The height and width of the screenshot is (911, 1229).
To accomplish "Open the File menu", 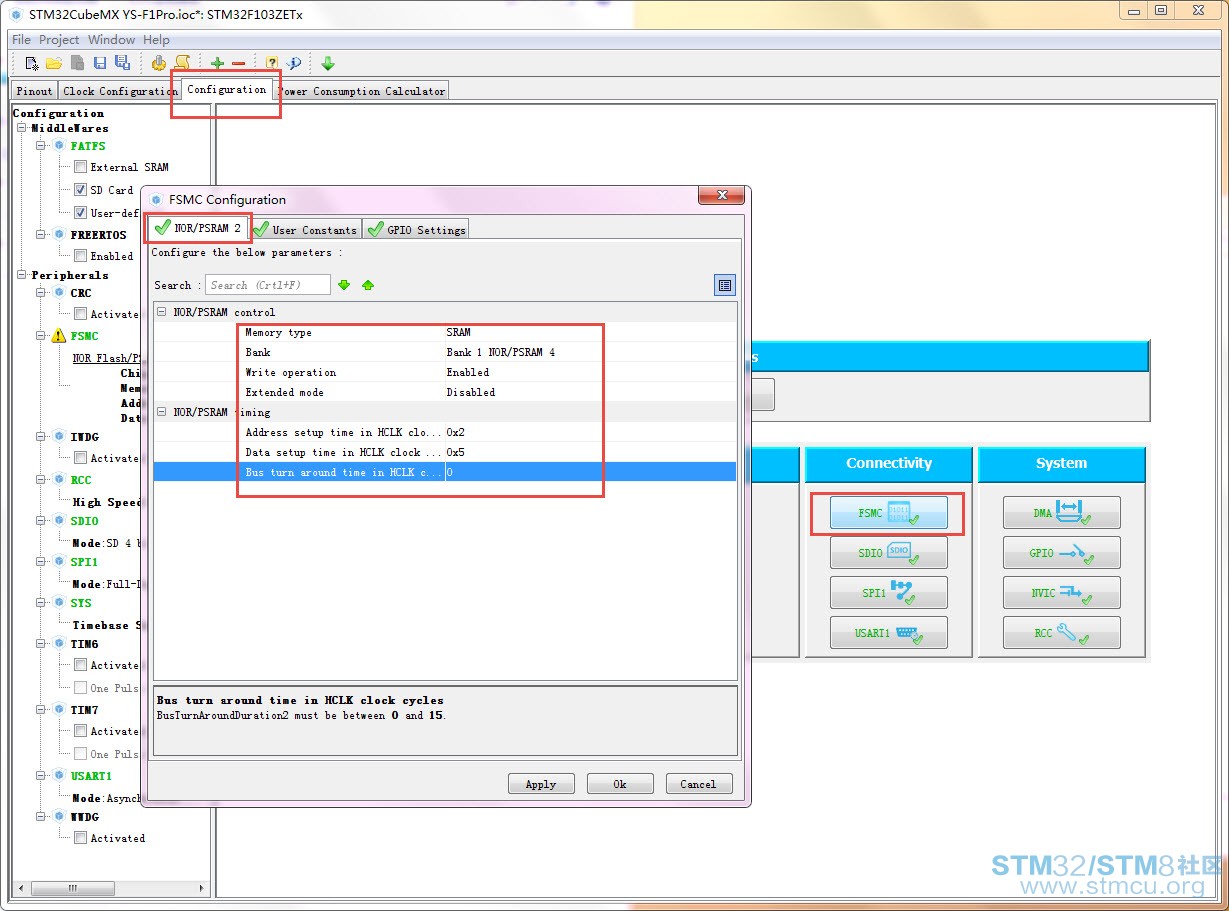I will pos(21,40).
